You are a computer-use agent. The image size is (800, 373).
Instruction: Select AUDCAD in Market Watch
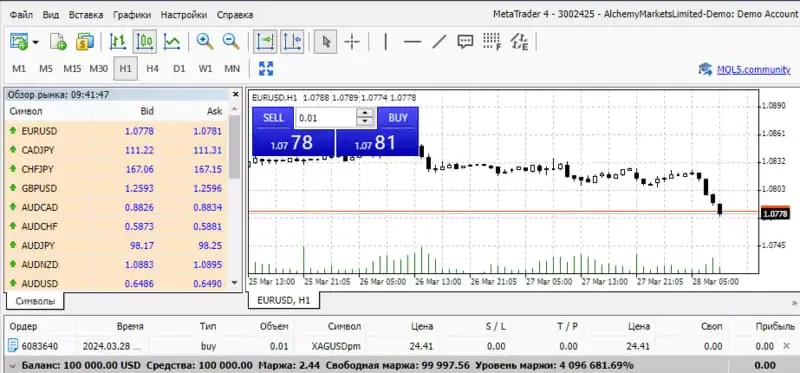pyautogui.click(x=116, y=207)
